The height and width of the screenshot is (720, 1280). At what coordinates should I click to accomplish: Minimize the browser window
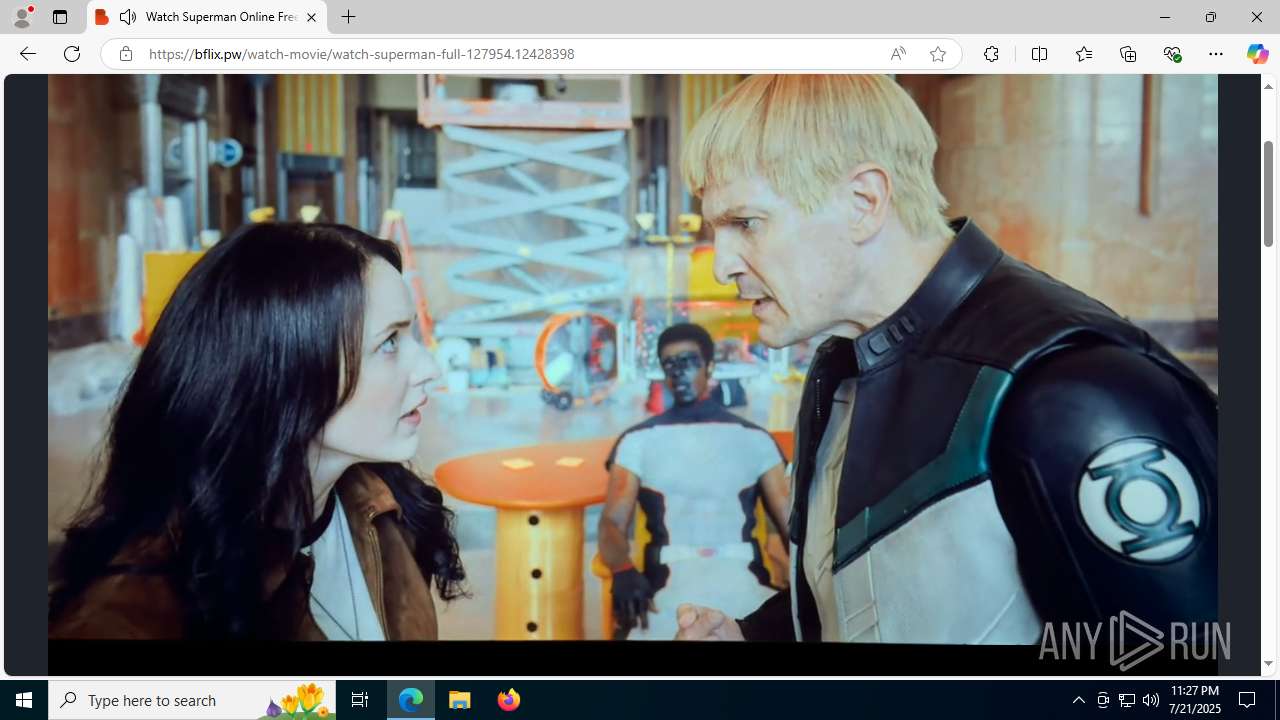1164,17
